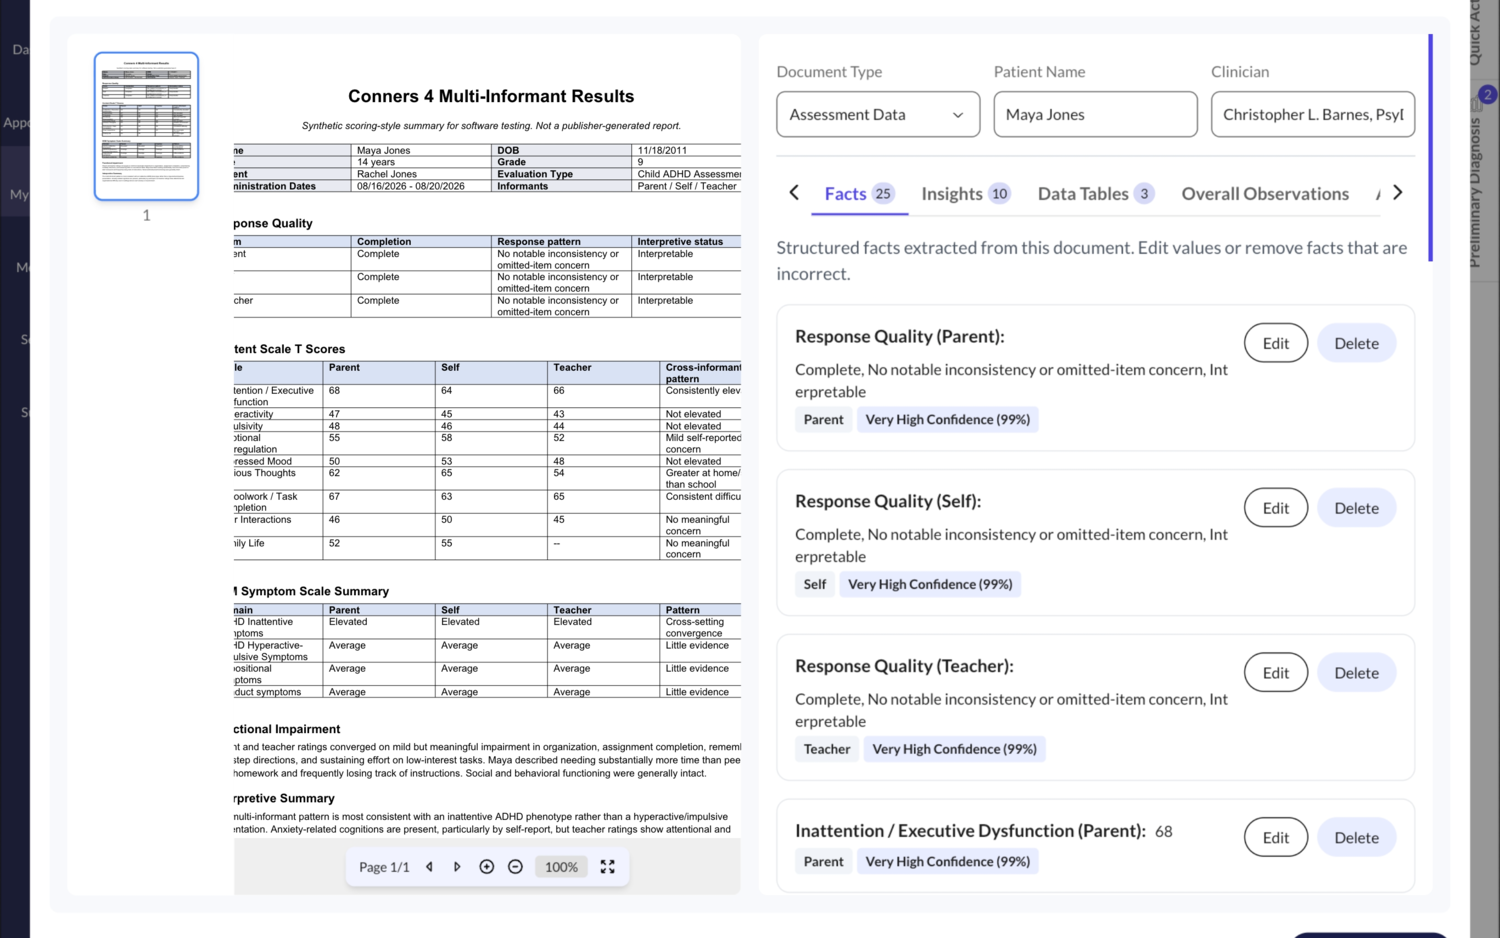The height and width of the screenshot is (938, 1500).
Task: Zoom in the document with plus icon
Action: pos(486,867)
